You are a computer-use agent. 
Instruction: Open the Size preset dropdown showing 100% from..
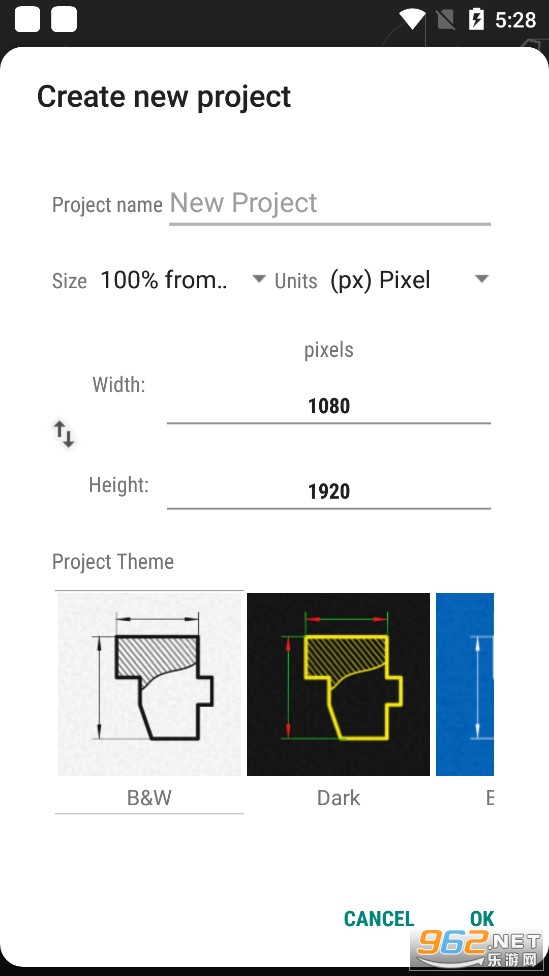pos(183,280)
